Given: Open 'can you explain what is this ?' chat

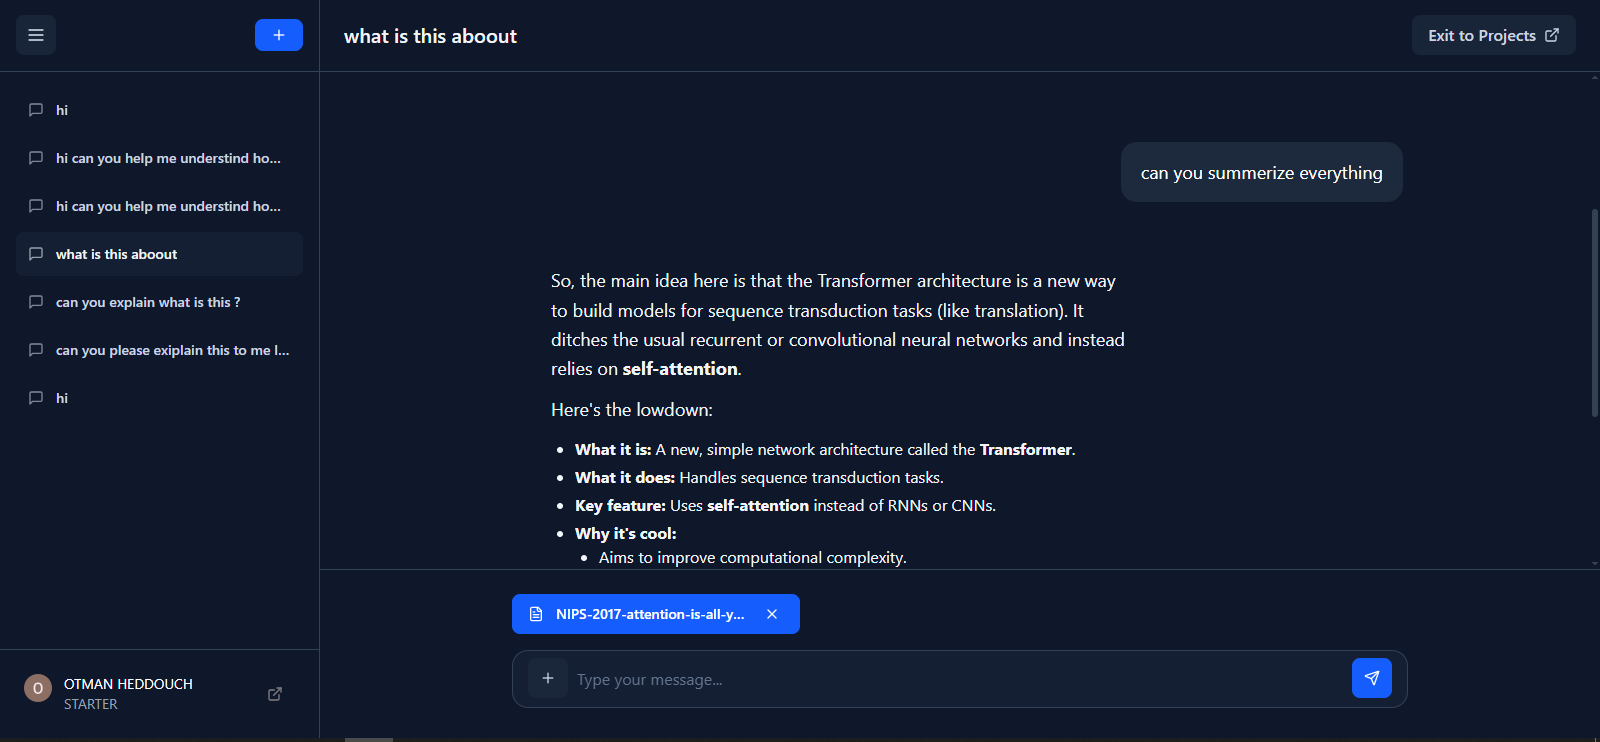Looking at the screenshot, I should [159, 302].
